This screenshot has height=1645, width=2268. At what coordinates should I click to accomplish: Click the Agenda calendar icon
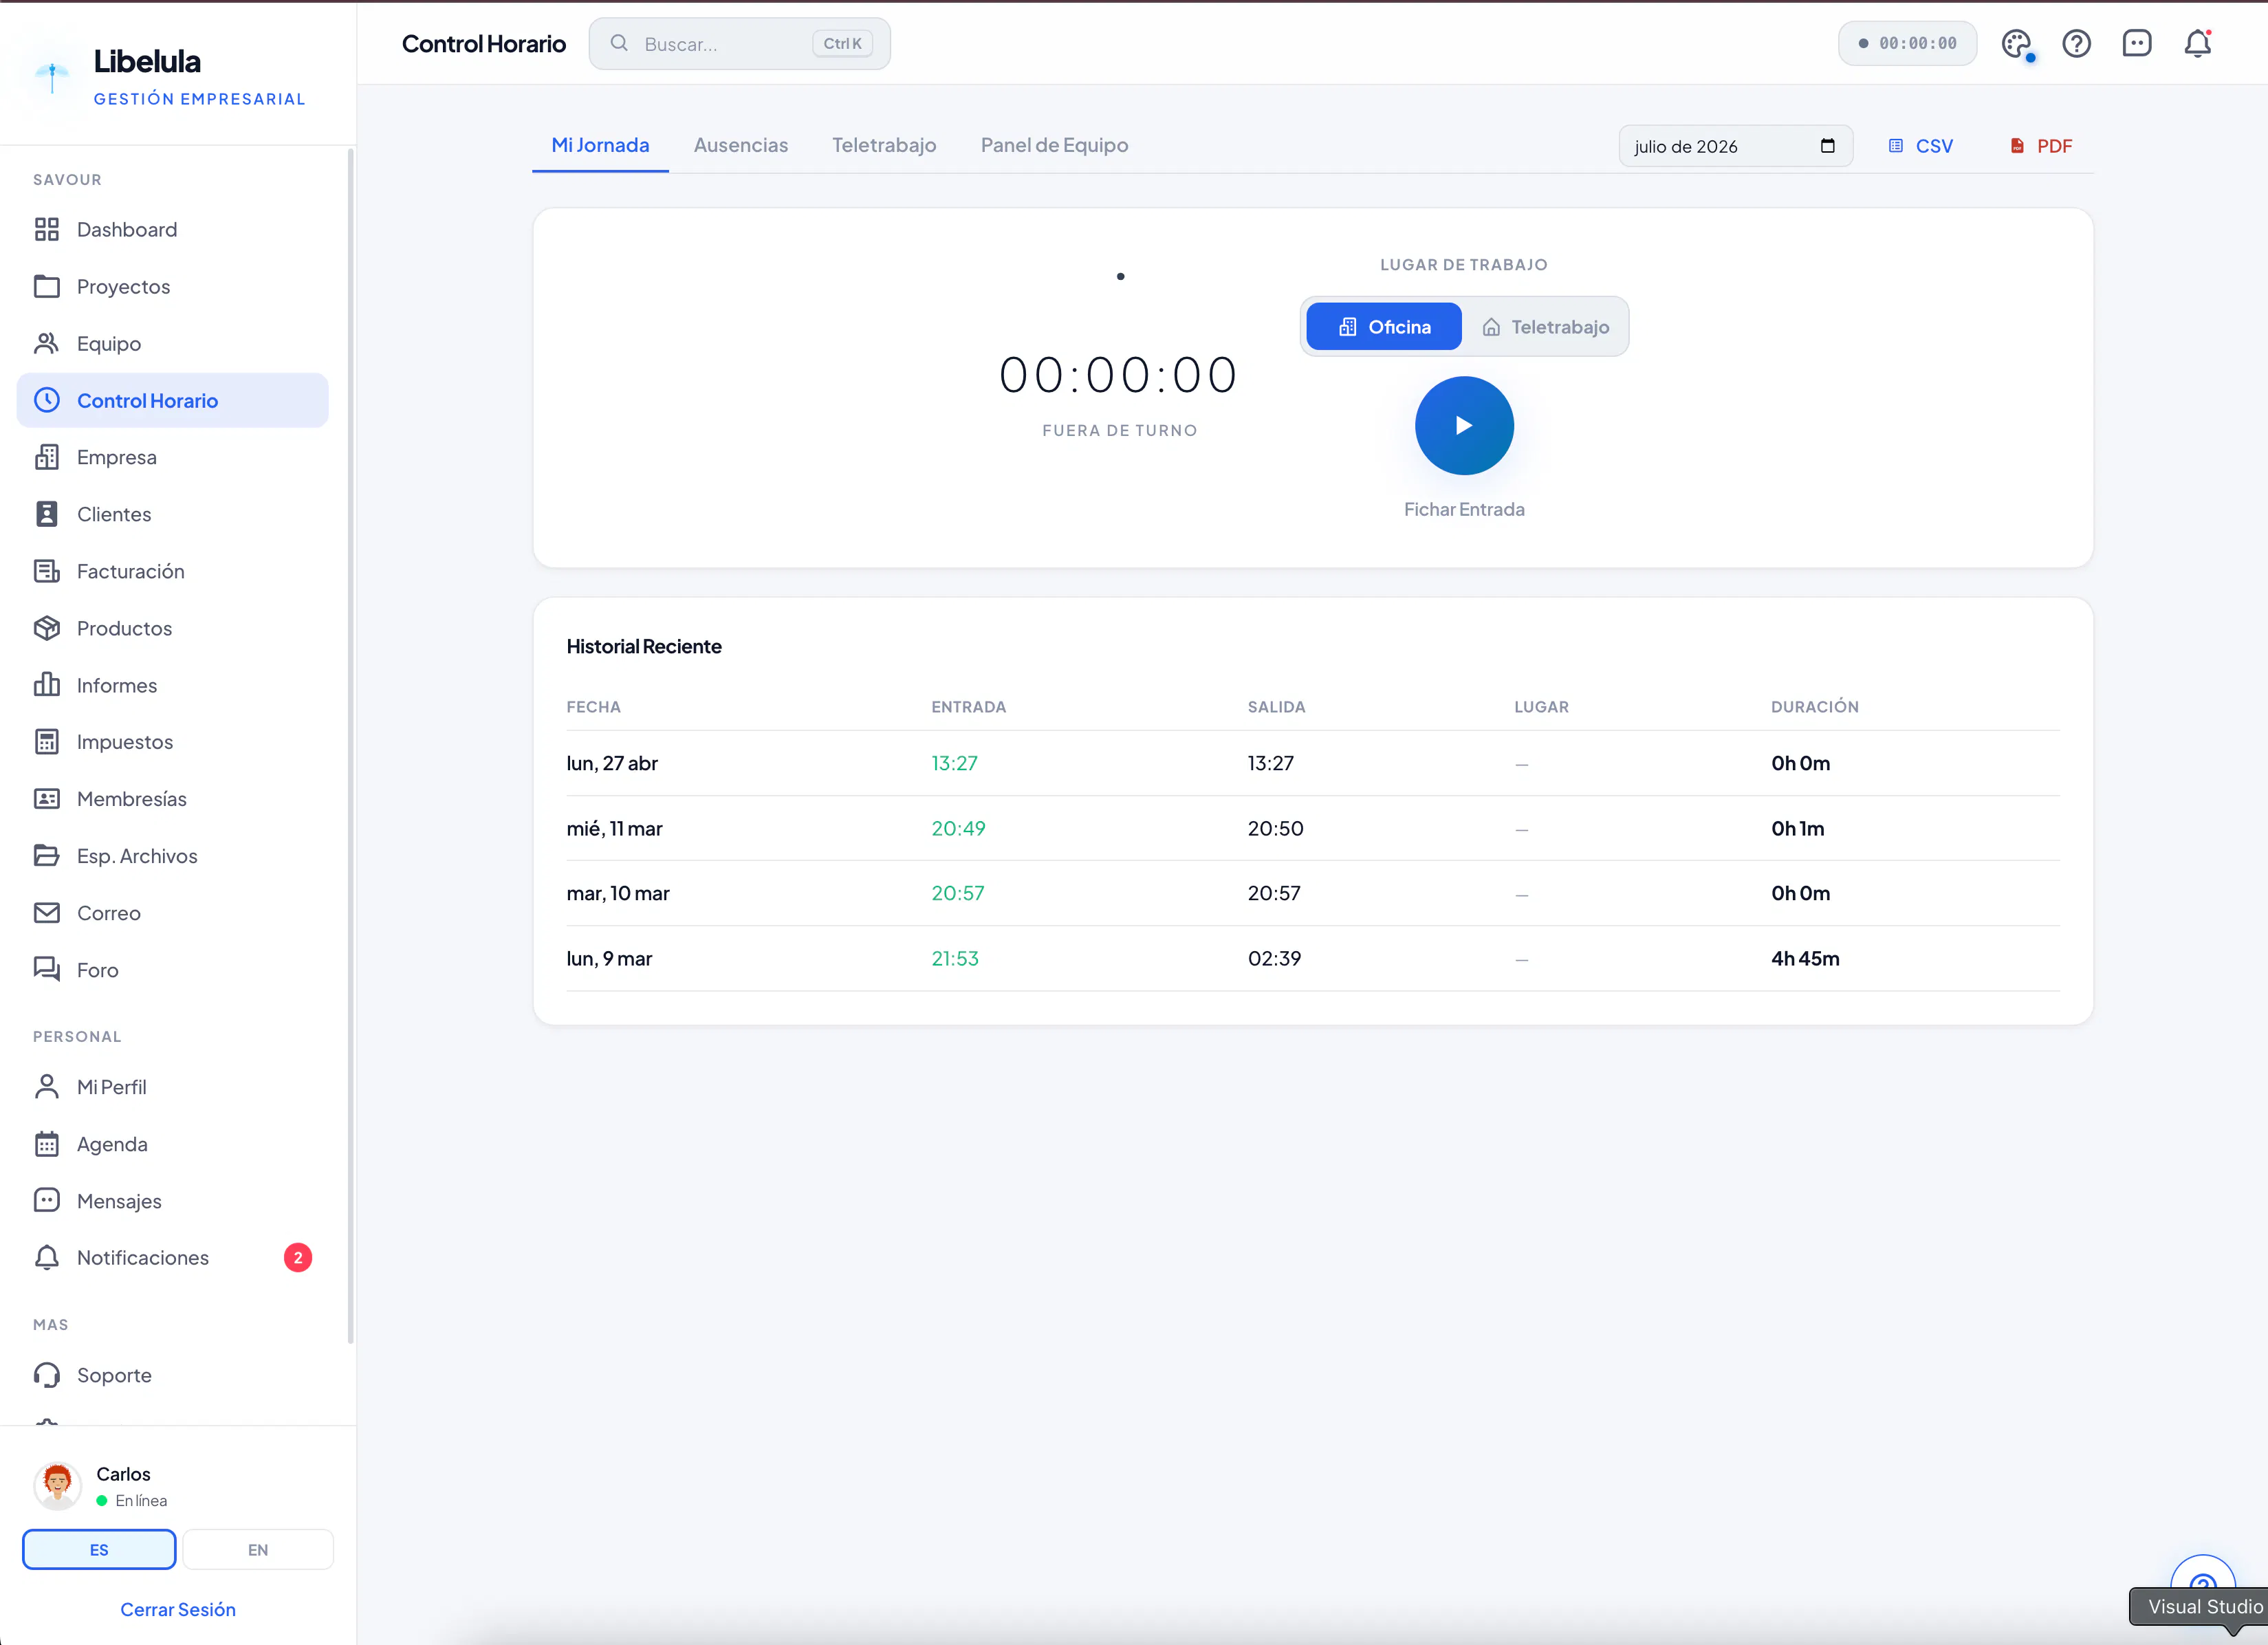pos(47,1143)
